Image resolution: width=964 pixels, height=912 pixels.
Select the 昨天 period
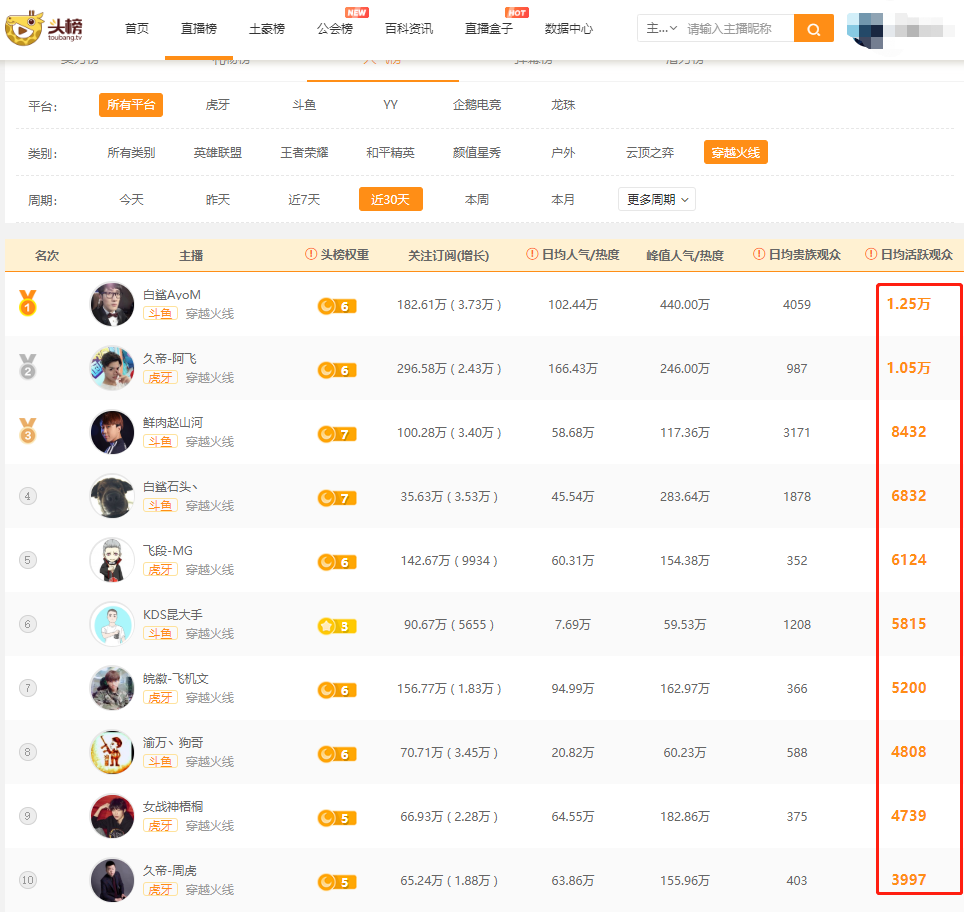coord(218,199)
